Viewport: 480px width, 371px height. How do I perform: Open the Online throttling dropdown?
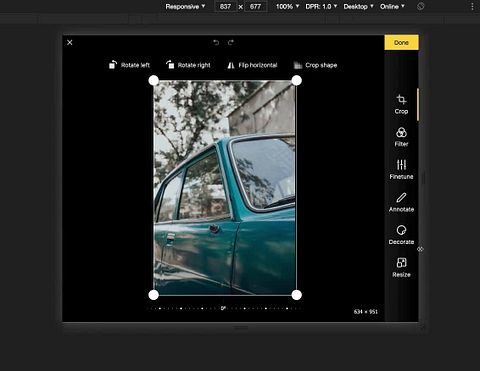pos(392,6)
